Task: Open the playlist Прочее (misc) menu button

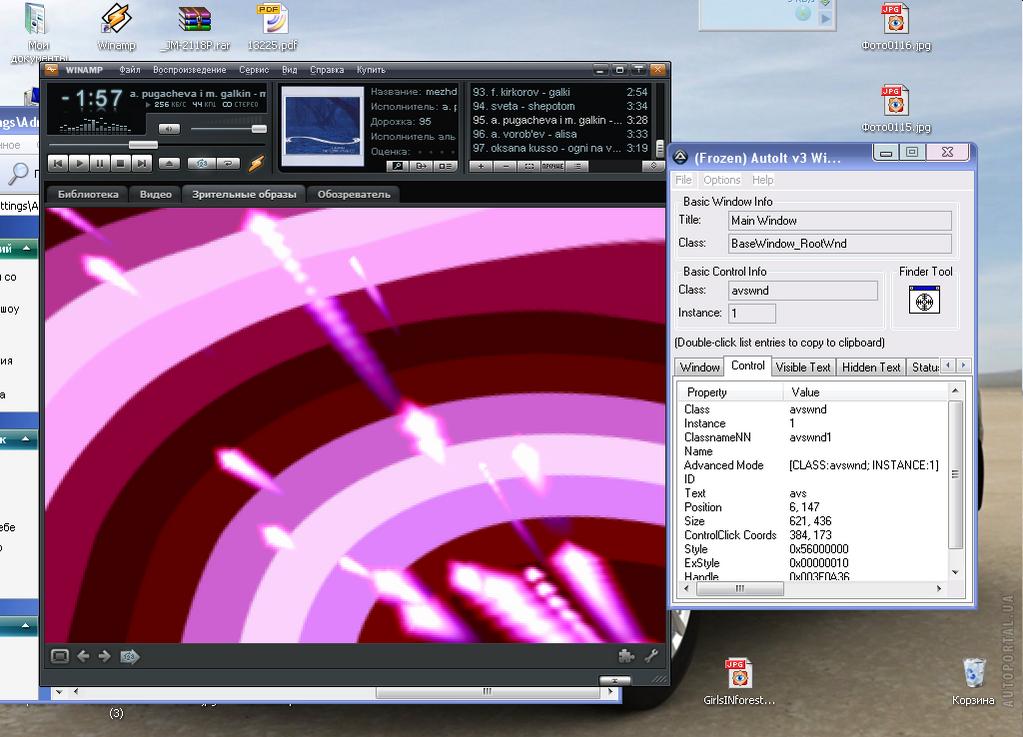Action: pos(552,166)
